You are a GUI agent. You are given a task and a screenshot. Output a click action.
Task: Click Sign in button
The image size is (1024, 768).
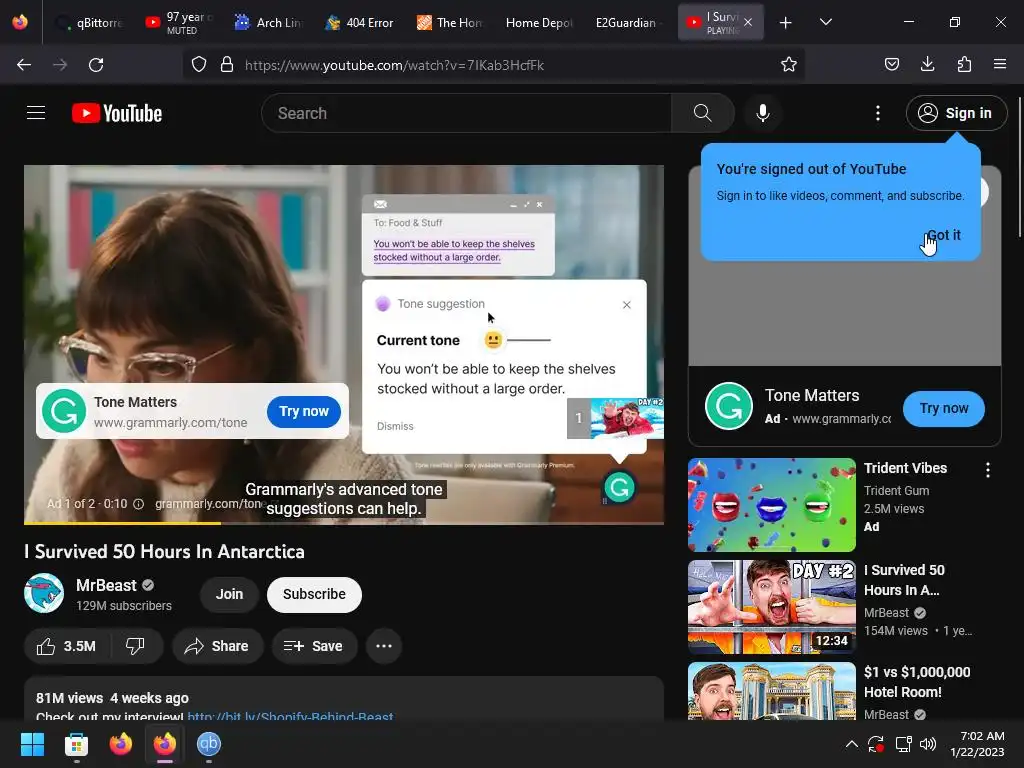point(956,113)
